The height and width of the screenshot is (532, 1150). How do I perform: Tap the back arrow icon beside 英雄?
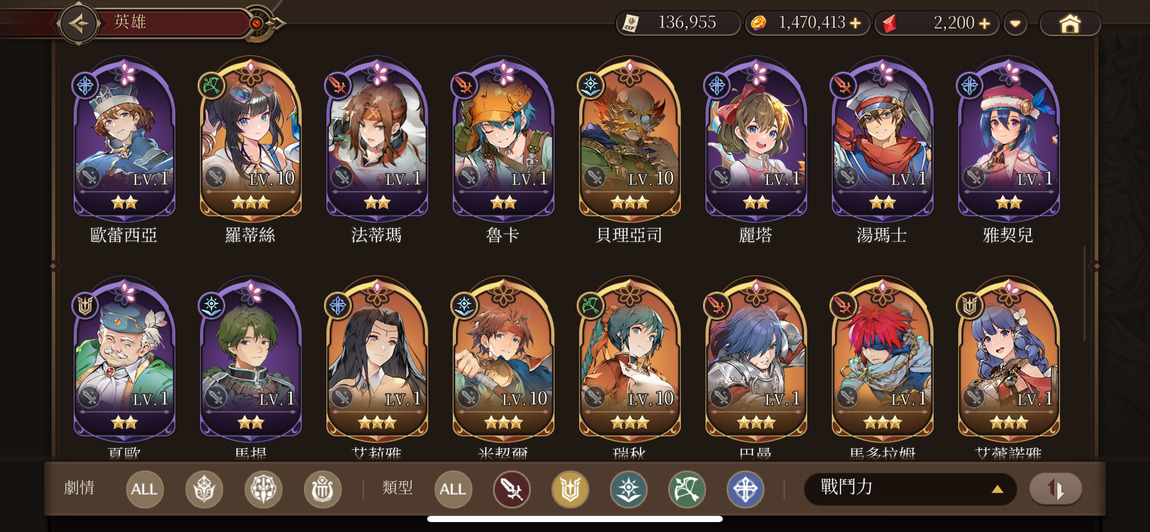point(79,22)
